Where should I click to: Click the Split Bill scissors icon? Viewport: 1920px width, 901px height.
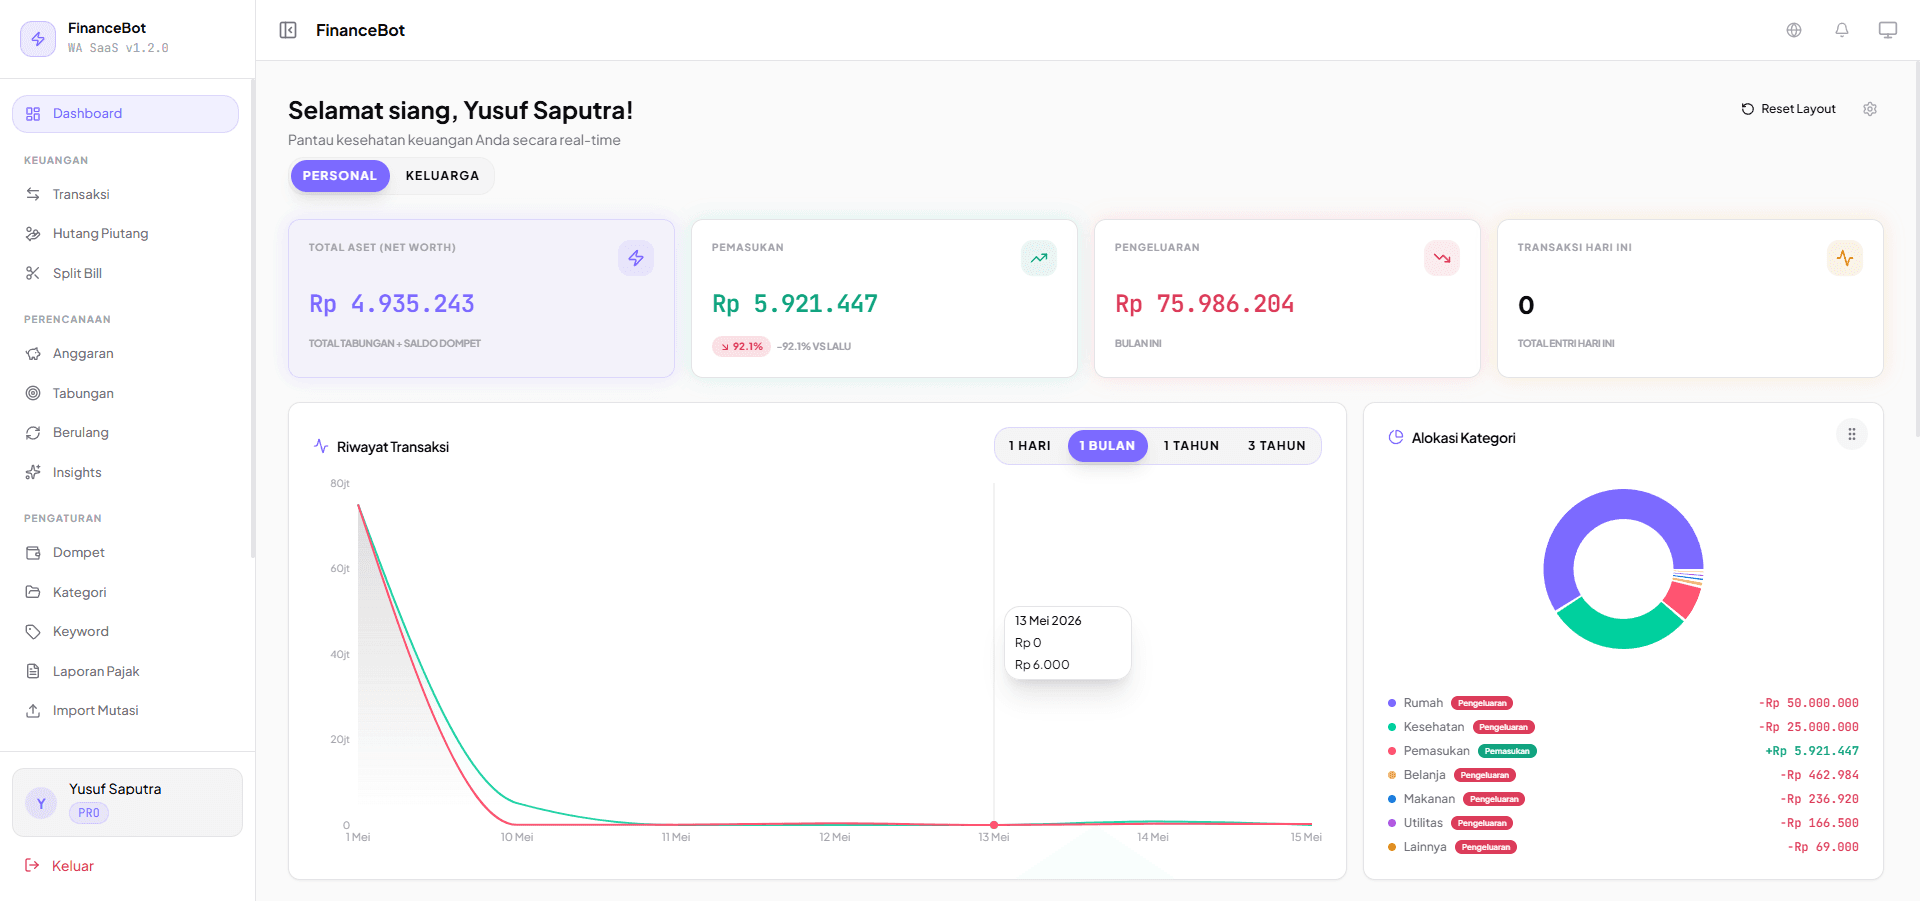tap(33, 273)
